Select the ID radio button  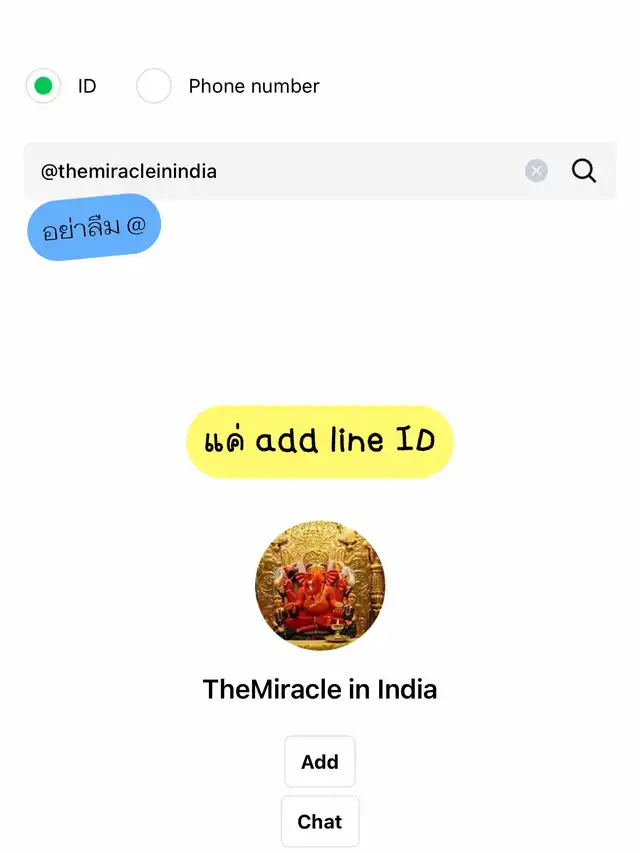(44, 85)
